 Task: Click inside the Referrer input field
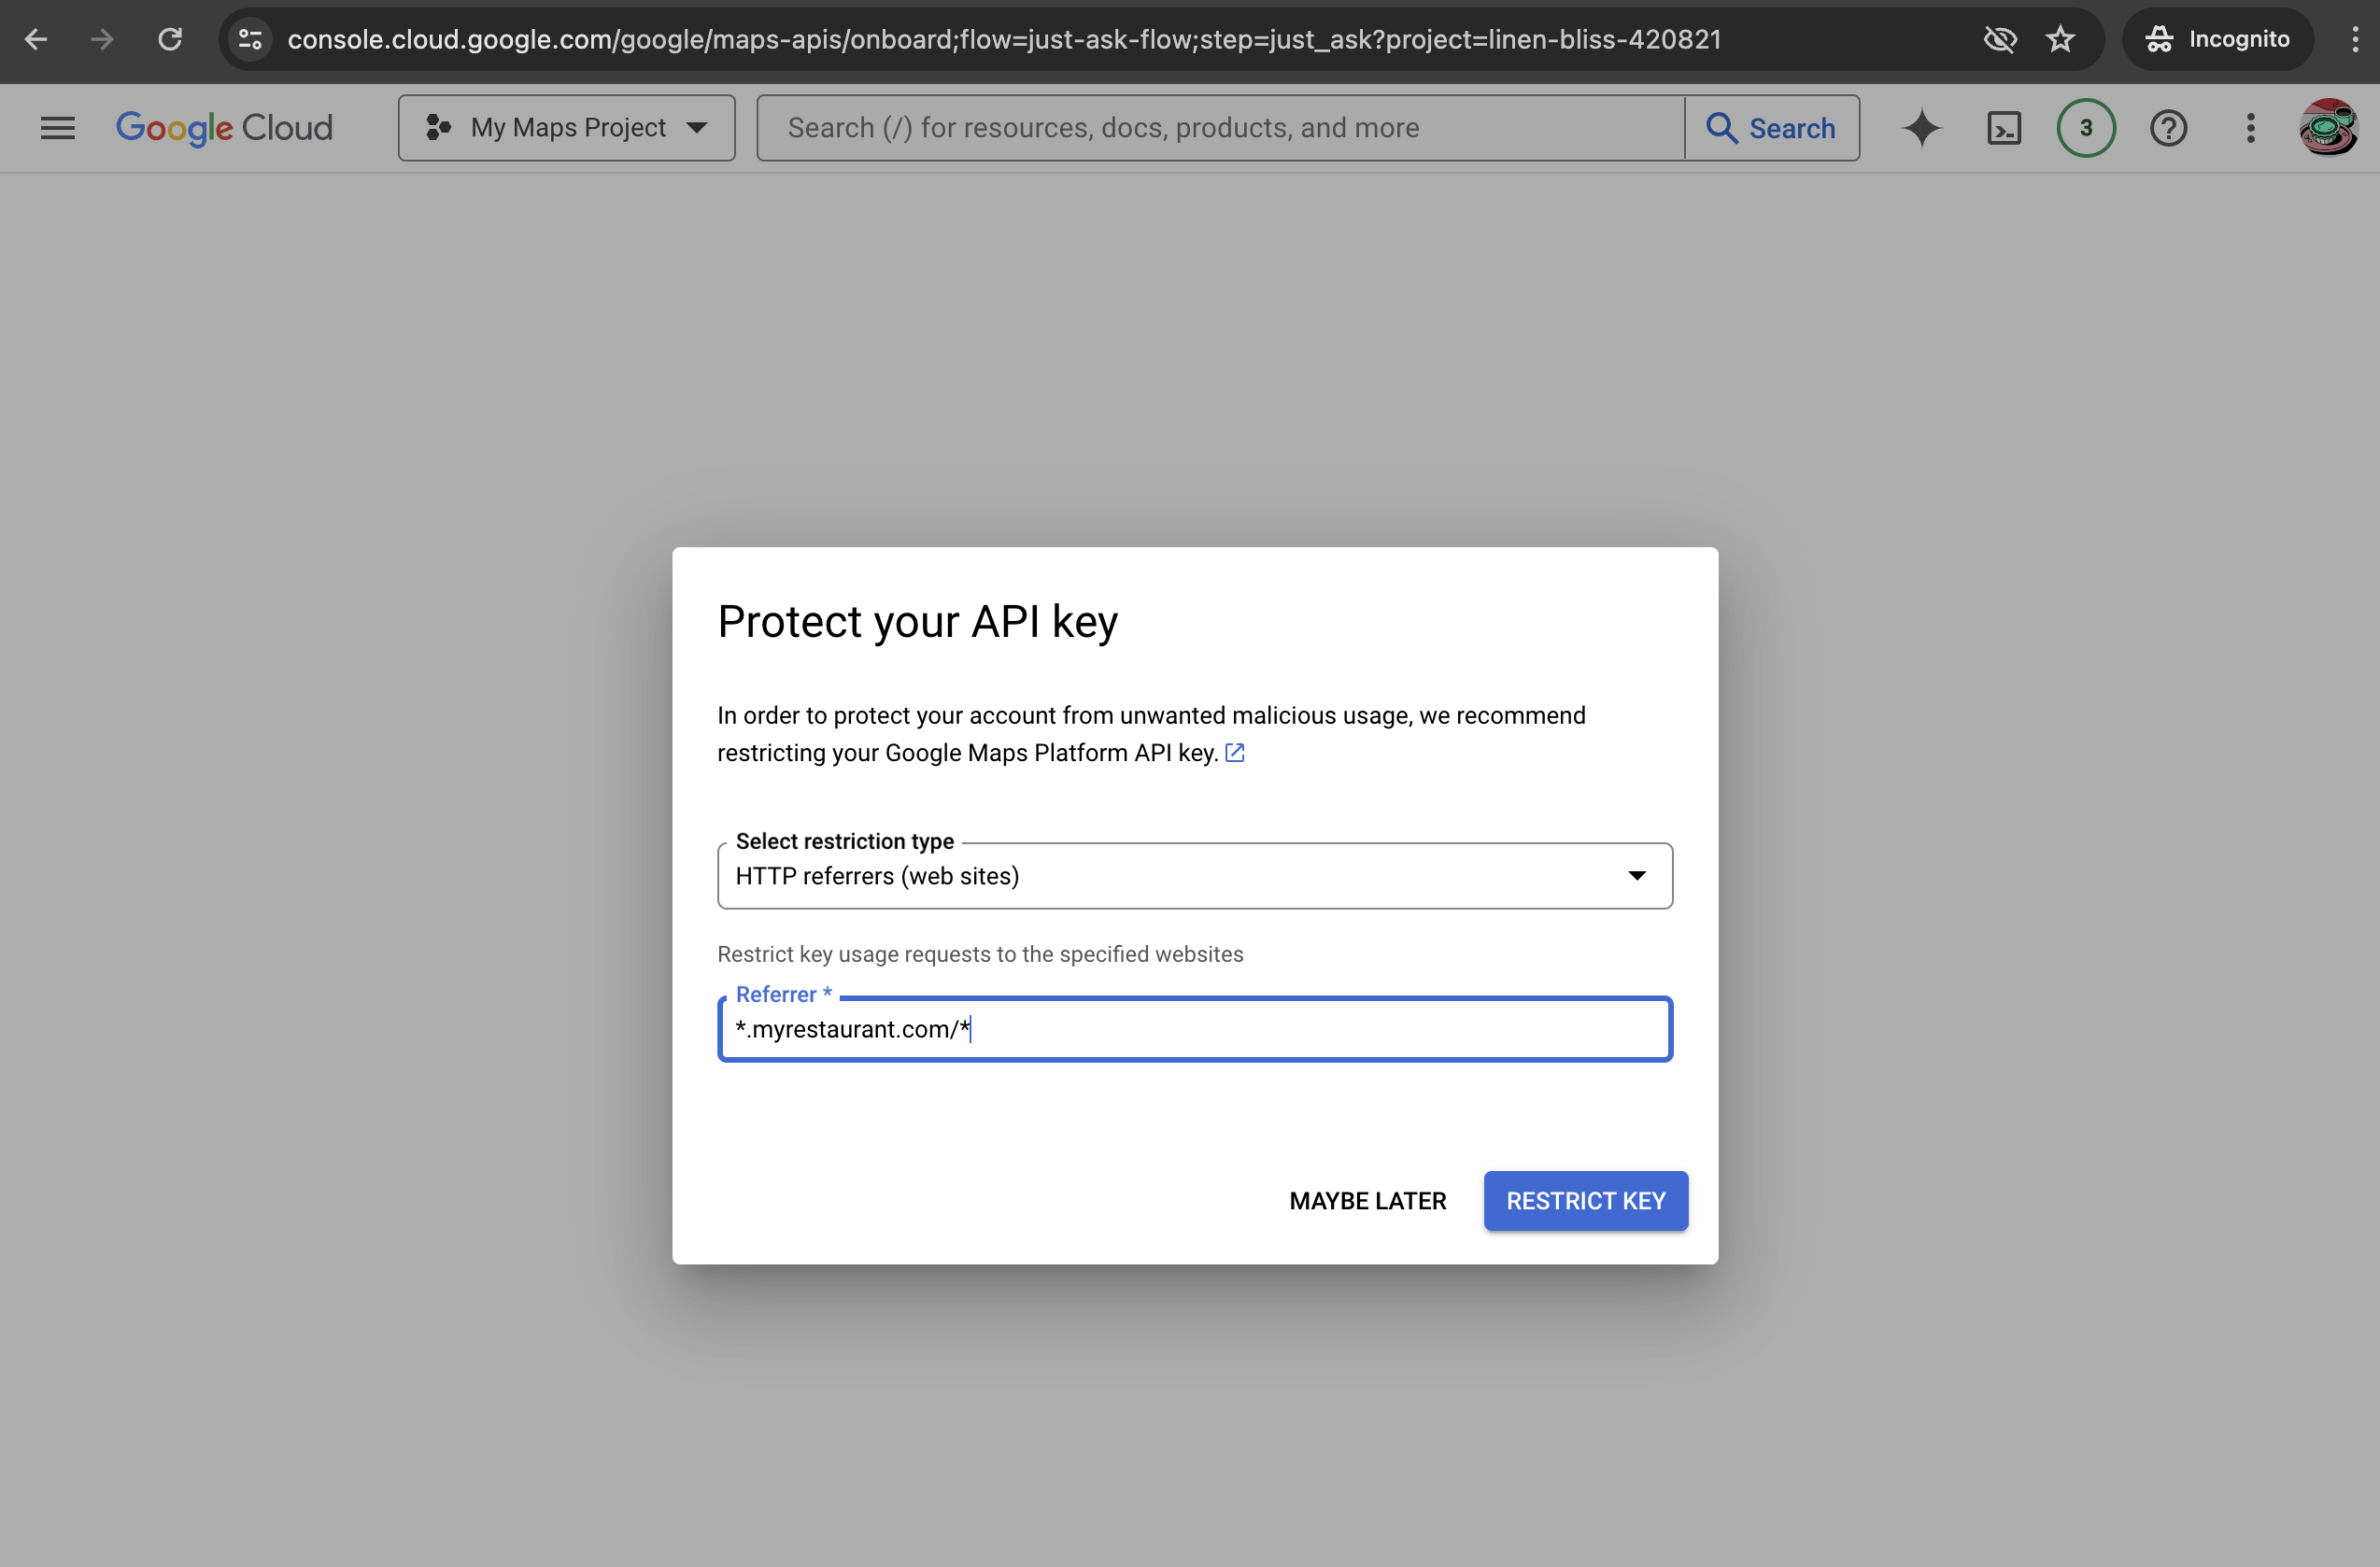click(1195, 1028)
